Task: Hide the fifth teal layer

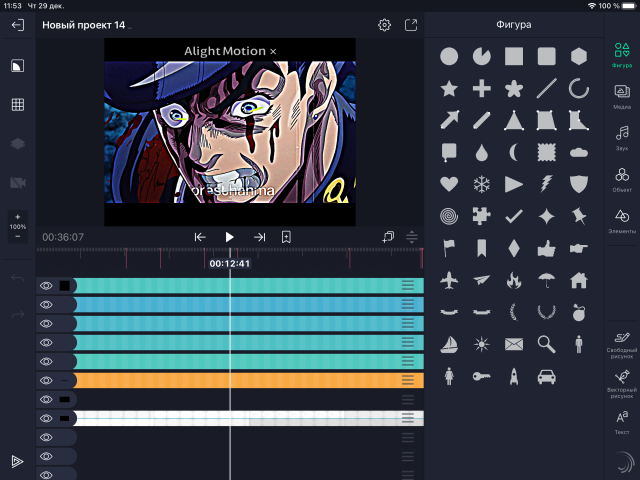Action: coord(46,362)
